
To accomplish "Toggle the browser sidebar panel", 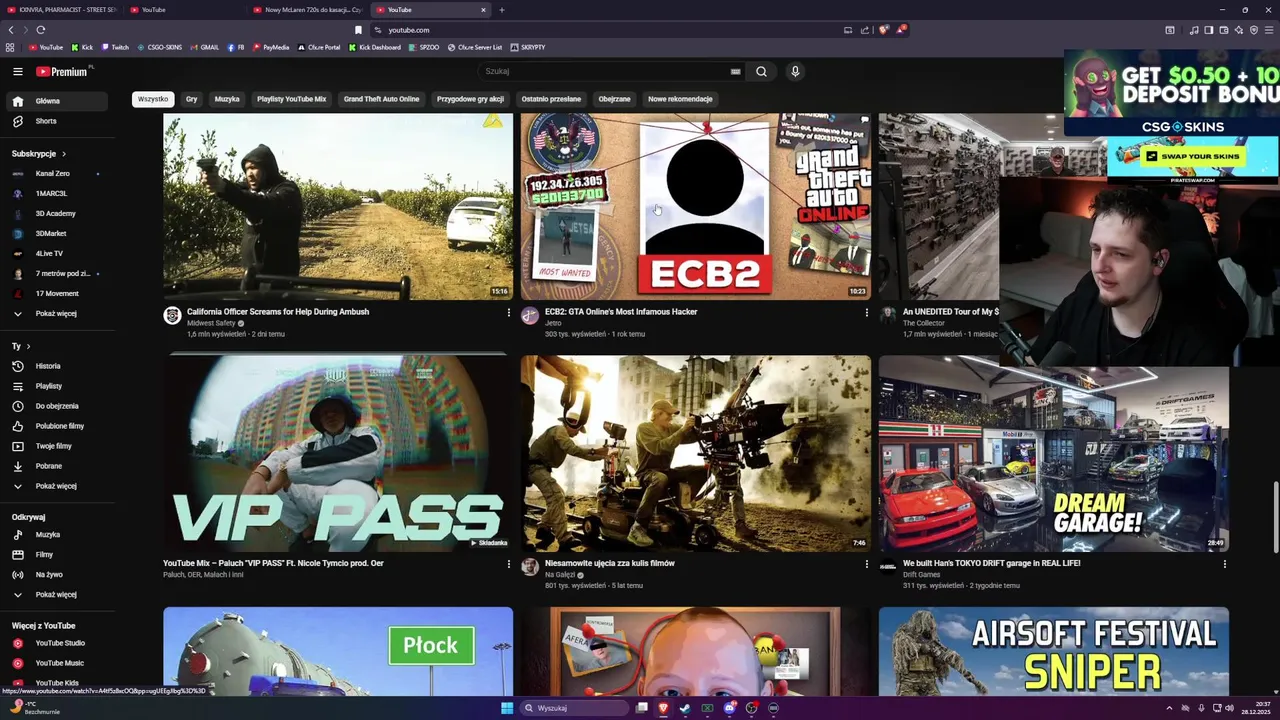I will (x=1209, y=30).
